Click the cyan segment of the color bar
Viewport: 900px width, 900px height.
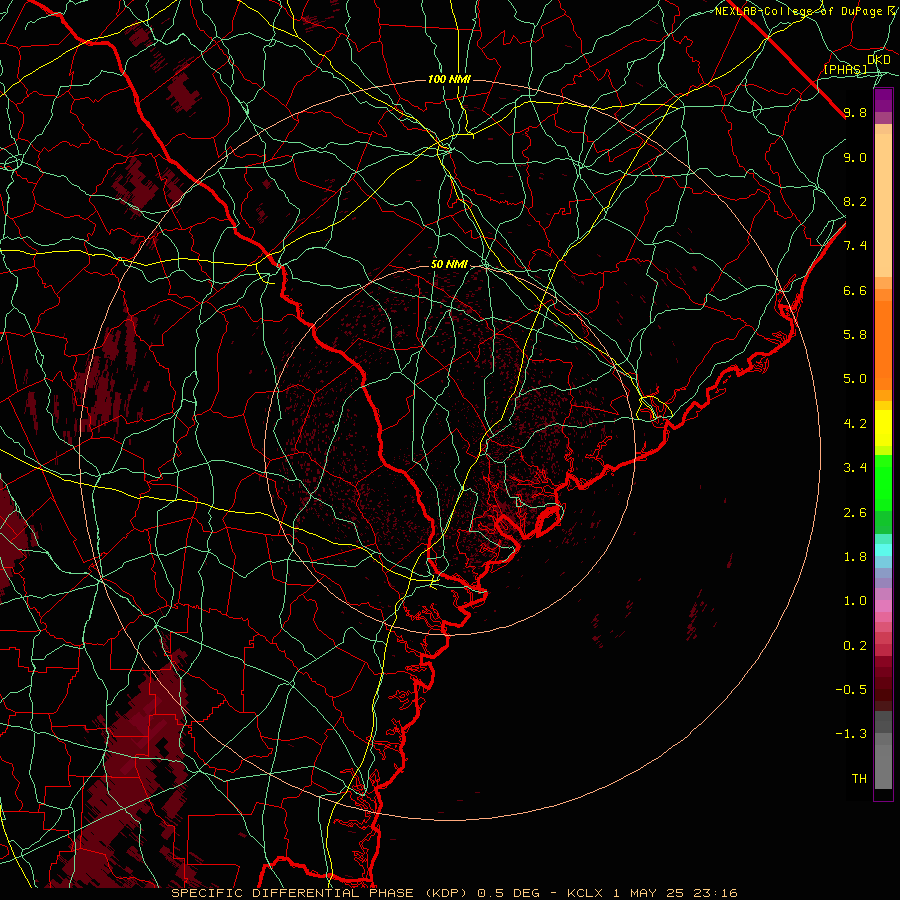(x=883, y=550)
